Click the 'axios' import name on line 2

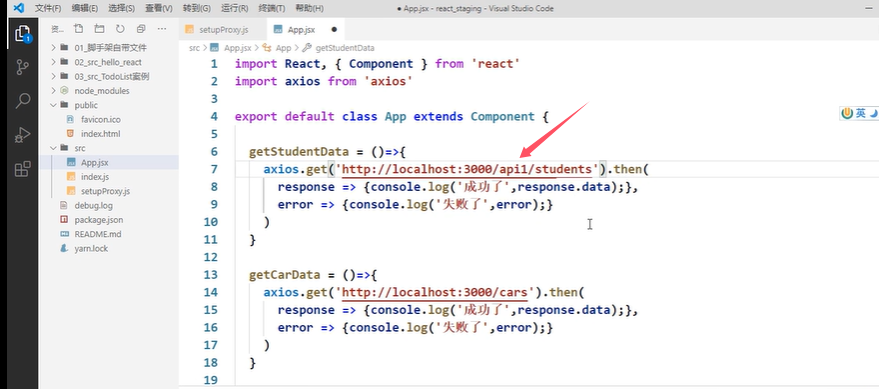coord(302,81)
